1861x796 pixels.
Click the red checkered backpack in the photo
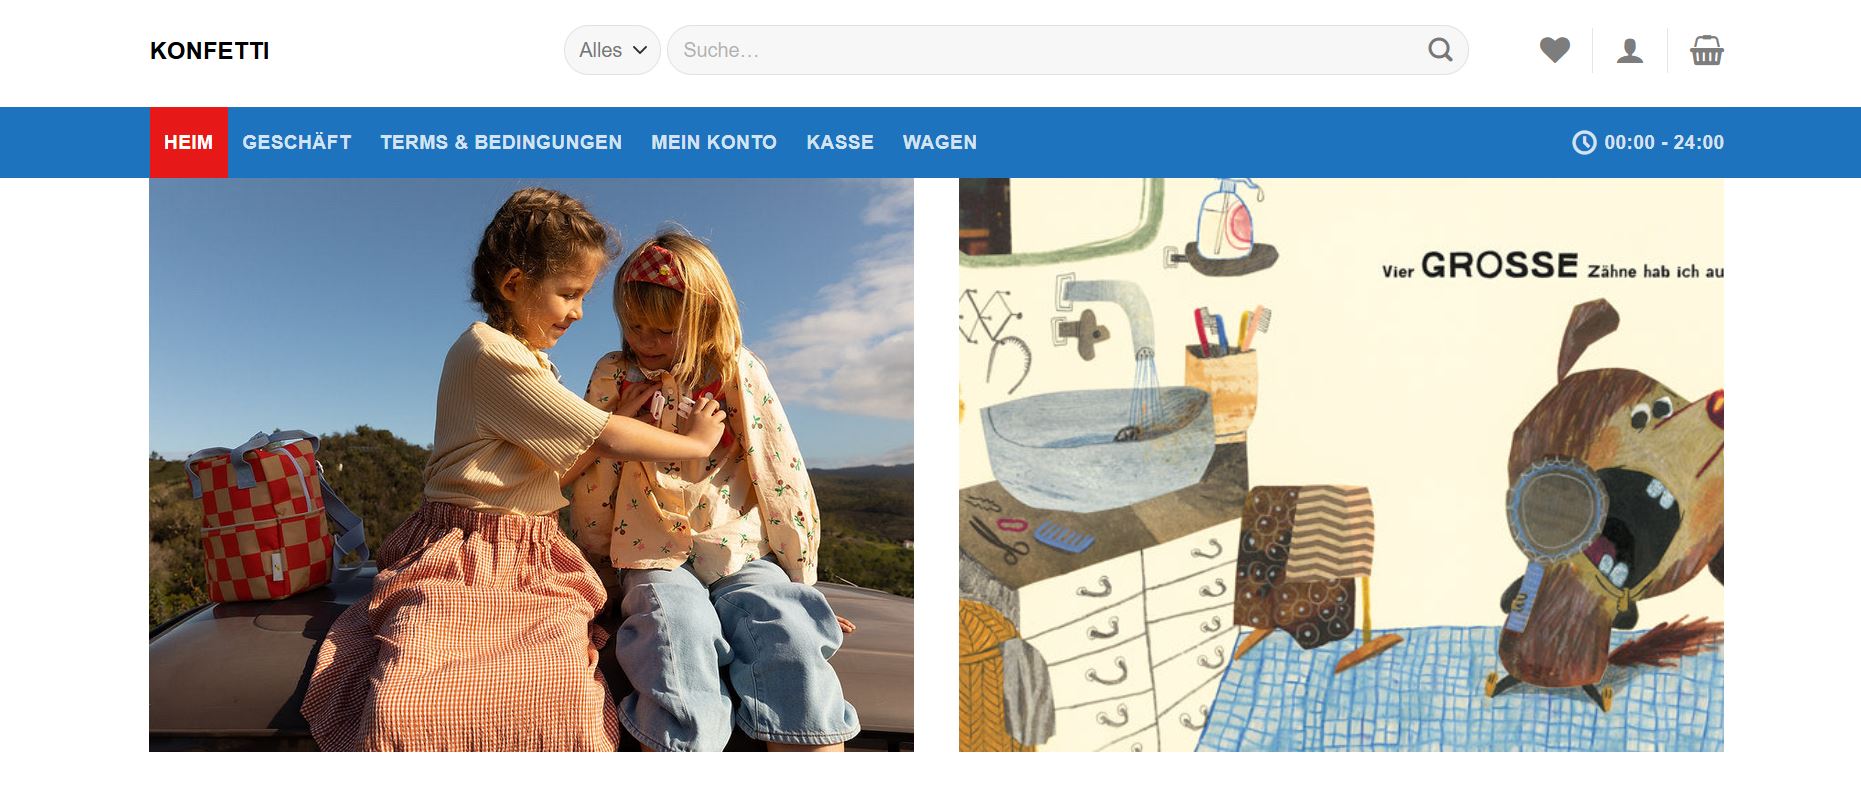262,520
